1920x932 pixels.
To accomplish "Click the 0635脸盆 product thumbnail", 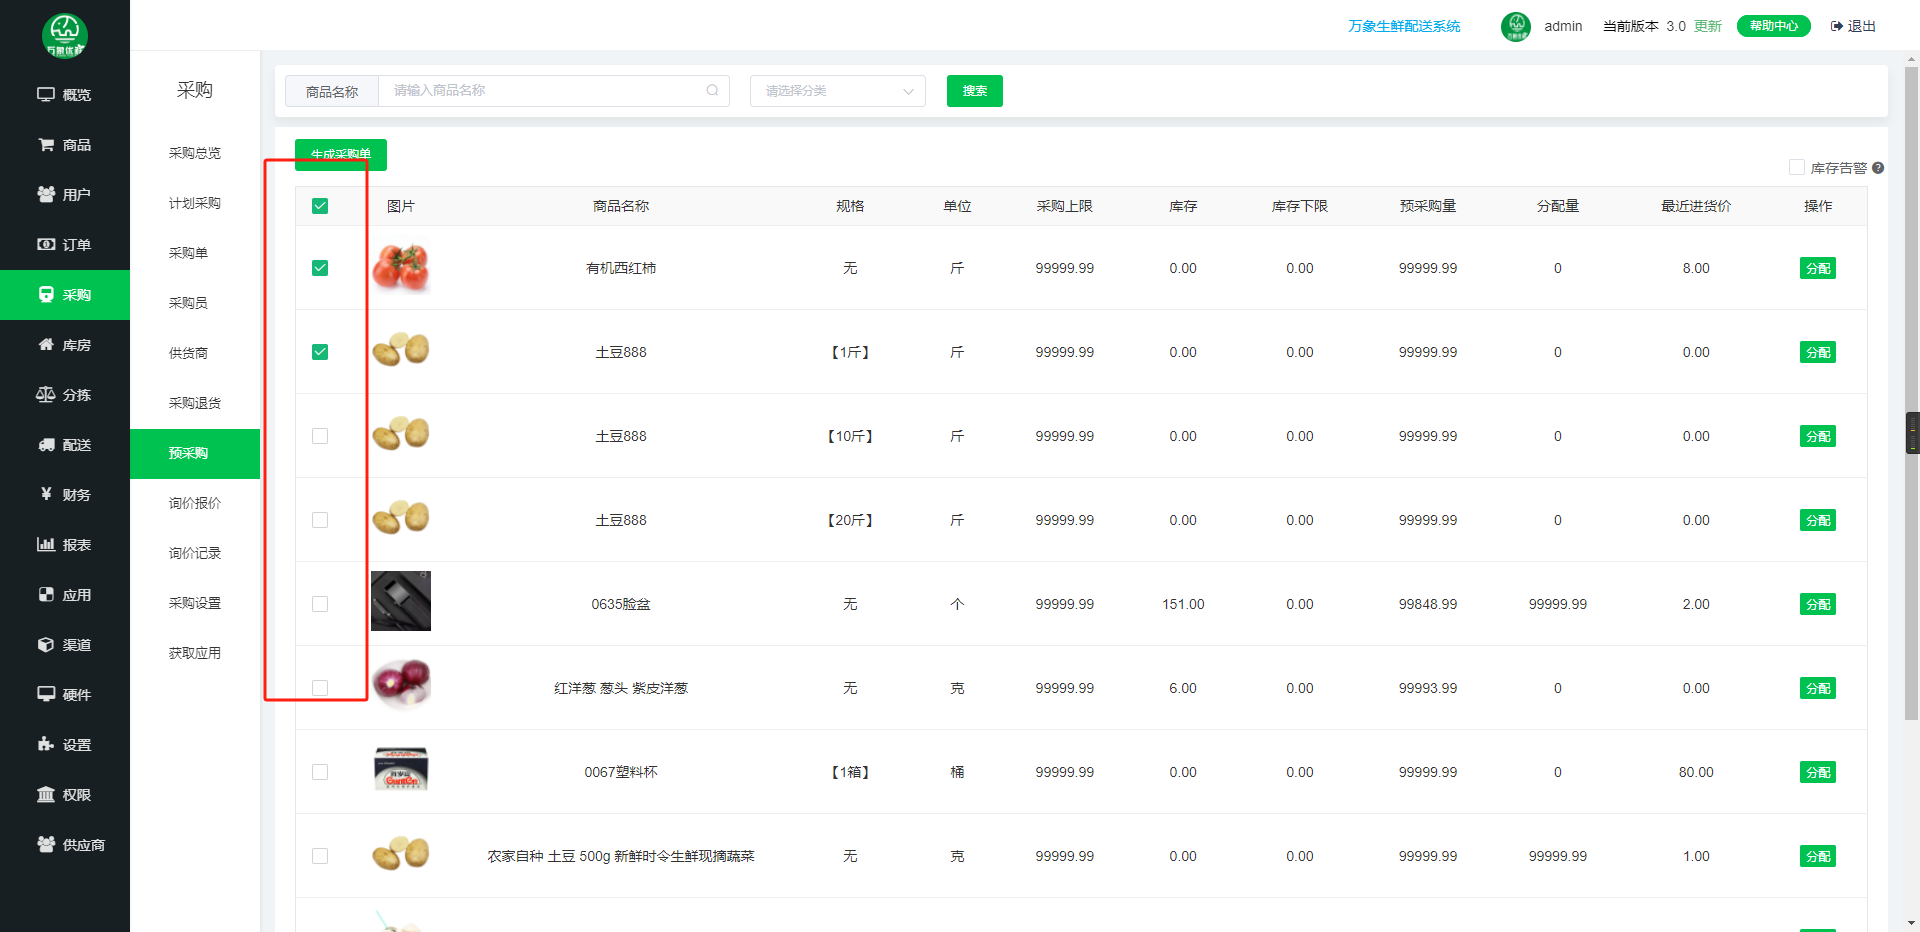I will point(401,601).
